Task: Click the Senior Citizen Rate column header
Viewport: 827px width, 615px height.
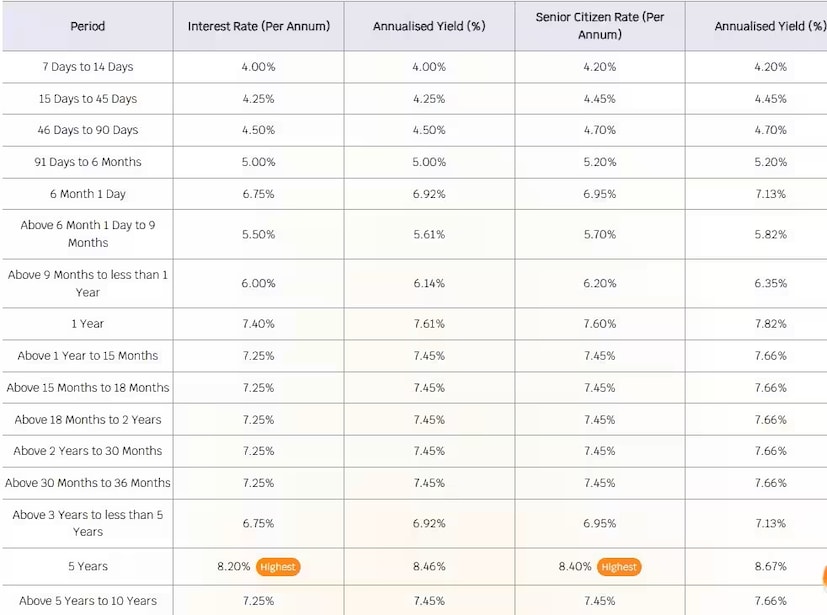Action: [599, 26]
